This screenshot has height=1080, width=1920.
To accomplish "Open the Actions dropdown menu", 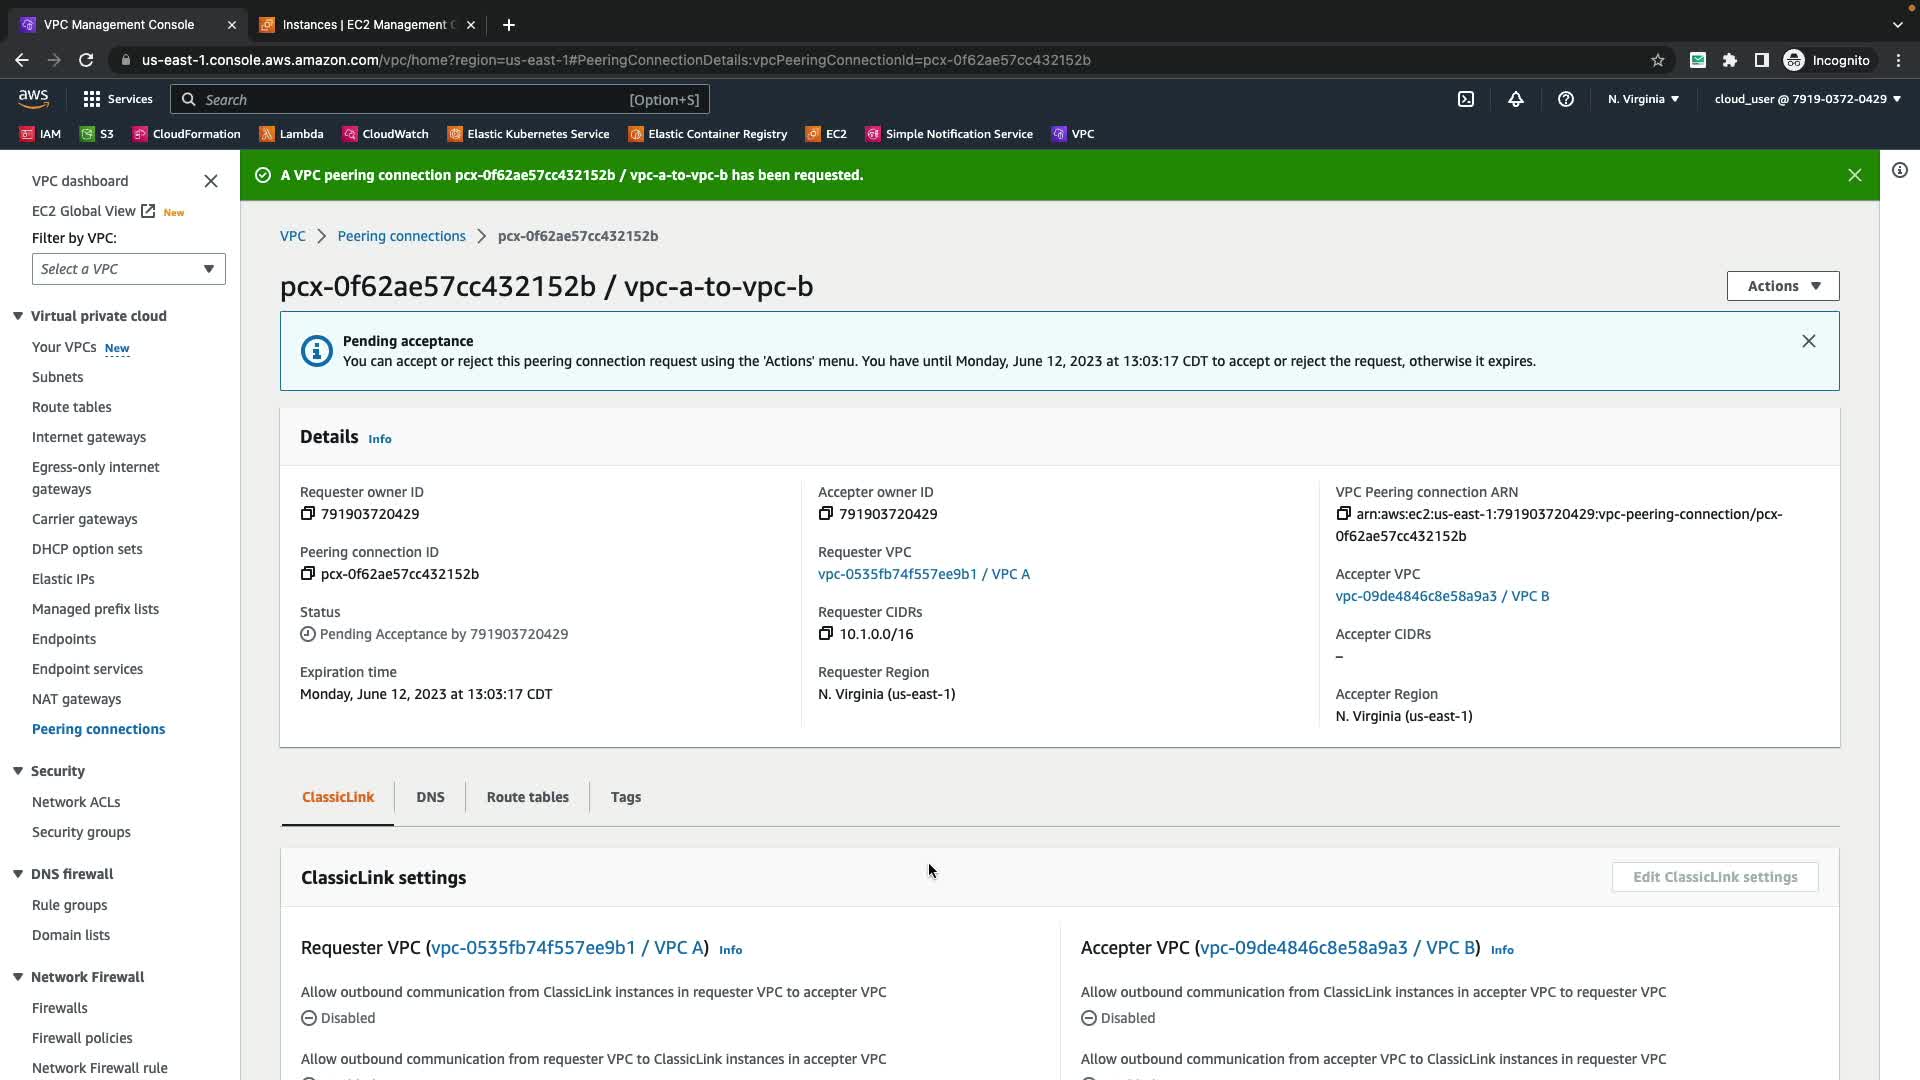I will (1783, 286).
